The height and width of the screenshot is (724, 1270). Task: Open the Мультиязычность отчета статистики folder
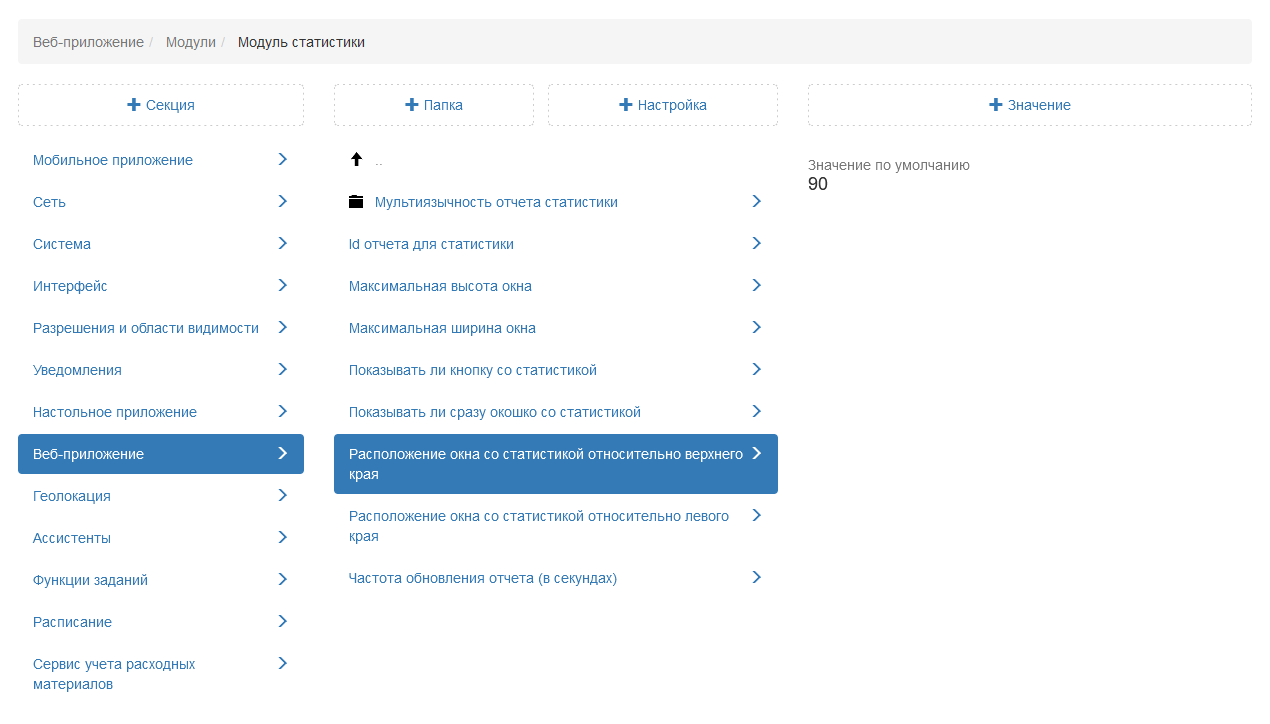tap(495, 202)
